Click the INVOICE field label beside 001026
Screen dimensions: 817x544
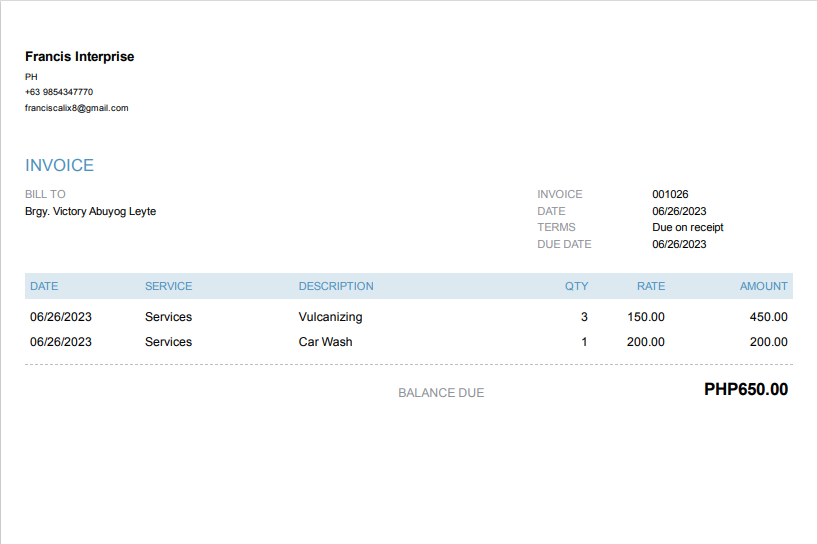click(x=560, y=194)
